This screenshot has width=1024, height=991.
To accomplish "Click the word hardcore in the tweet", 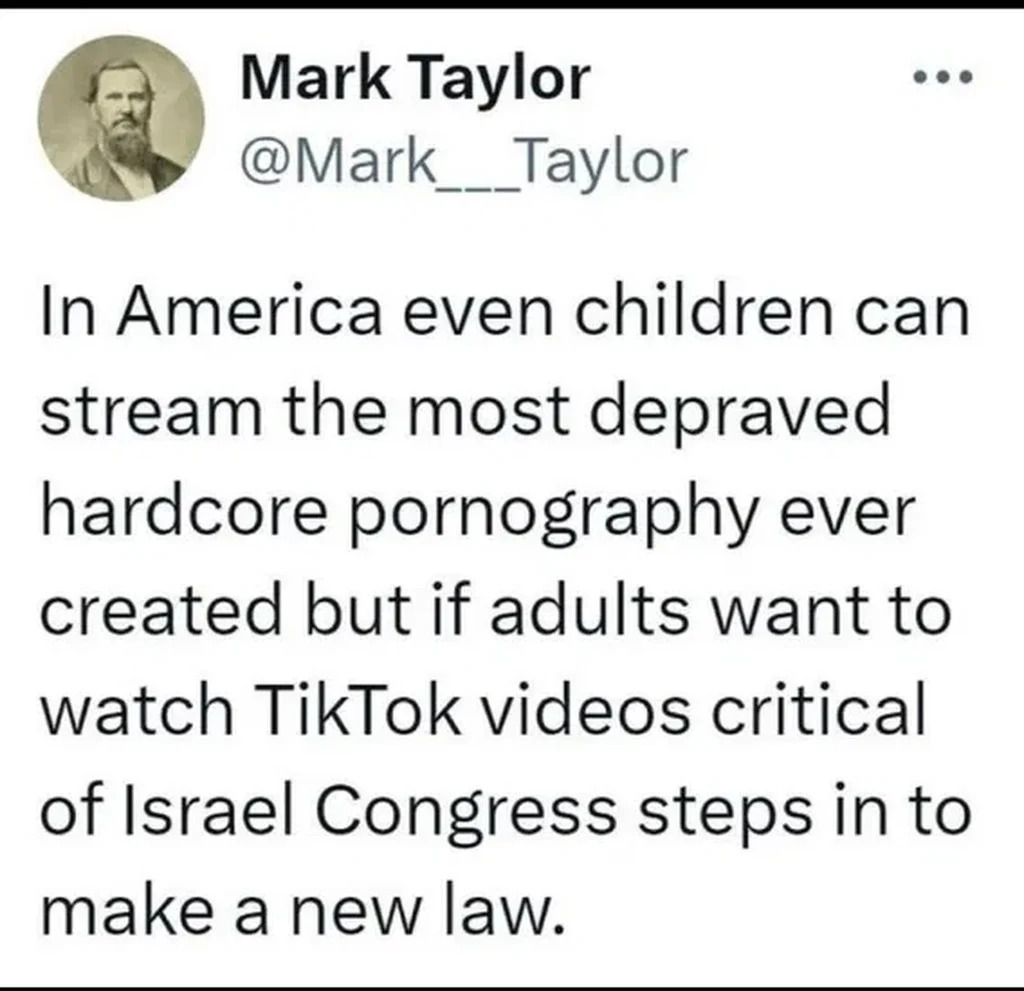I will (184, 511).
